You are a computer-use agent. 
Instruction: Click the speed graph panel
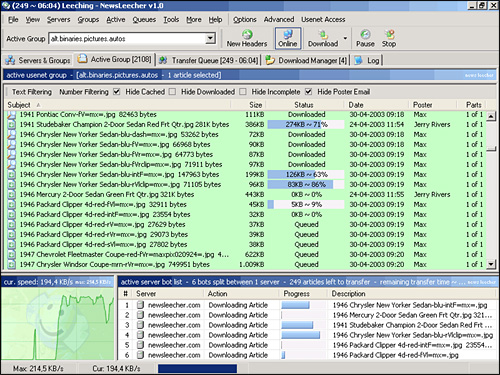(x=58, y=323)
